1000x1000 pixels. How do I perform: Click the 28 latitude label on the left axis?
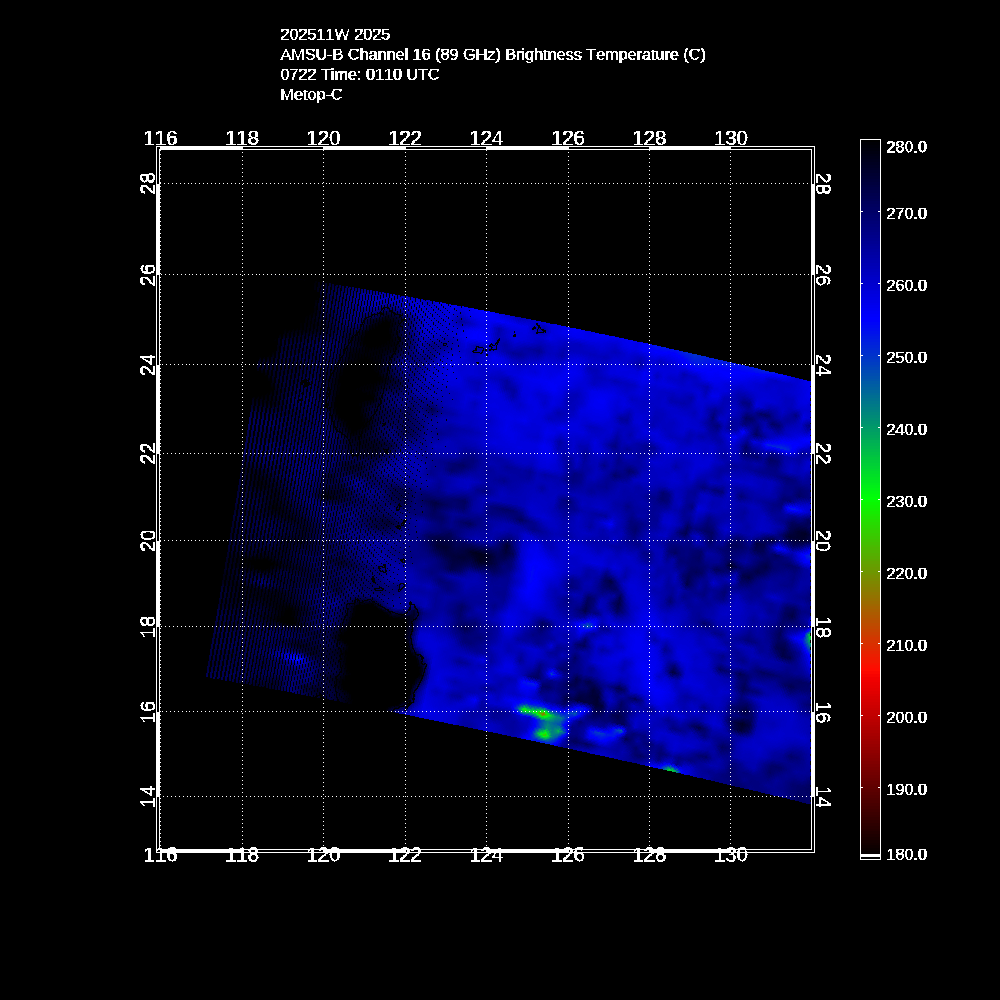pos(148,184)
